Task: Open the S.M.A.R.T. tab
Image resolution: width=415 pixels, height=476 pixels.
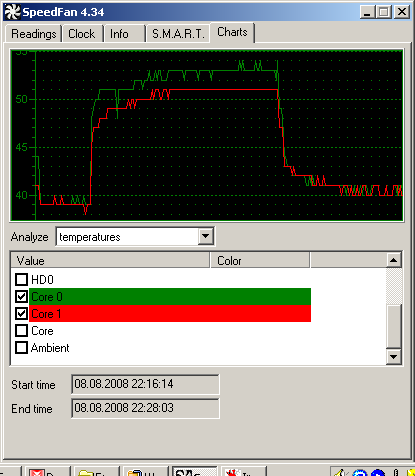Action: pos(178,34)
